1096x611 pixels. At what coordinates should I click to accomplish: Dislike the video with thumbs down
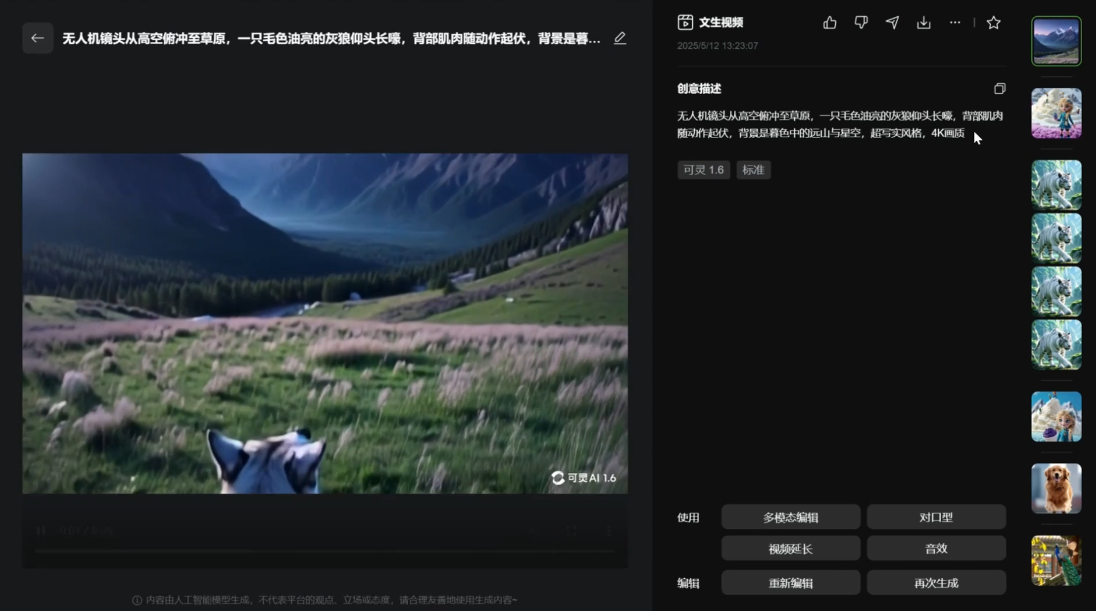coord(861,22)
